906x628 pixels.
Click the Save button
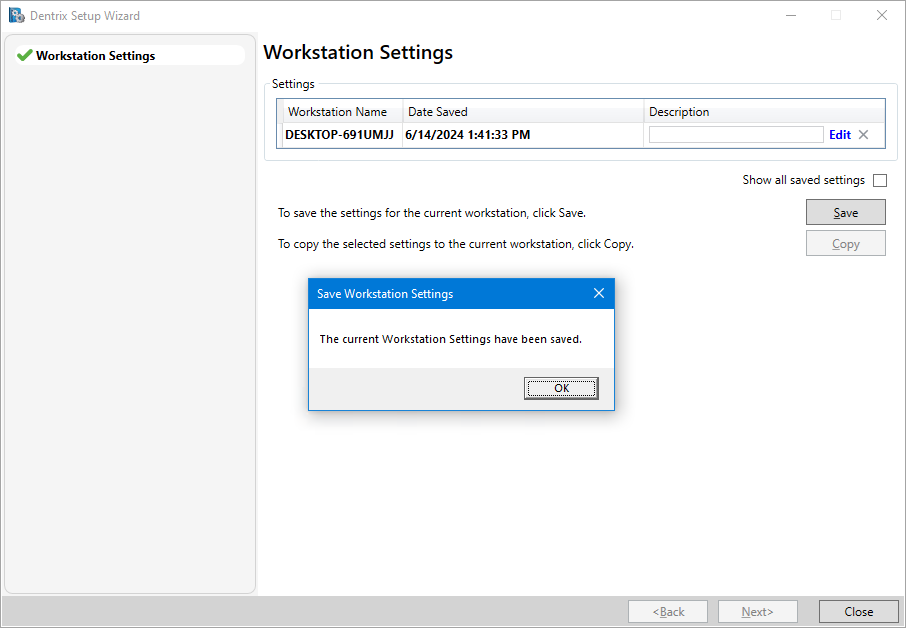(845, 213)
